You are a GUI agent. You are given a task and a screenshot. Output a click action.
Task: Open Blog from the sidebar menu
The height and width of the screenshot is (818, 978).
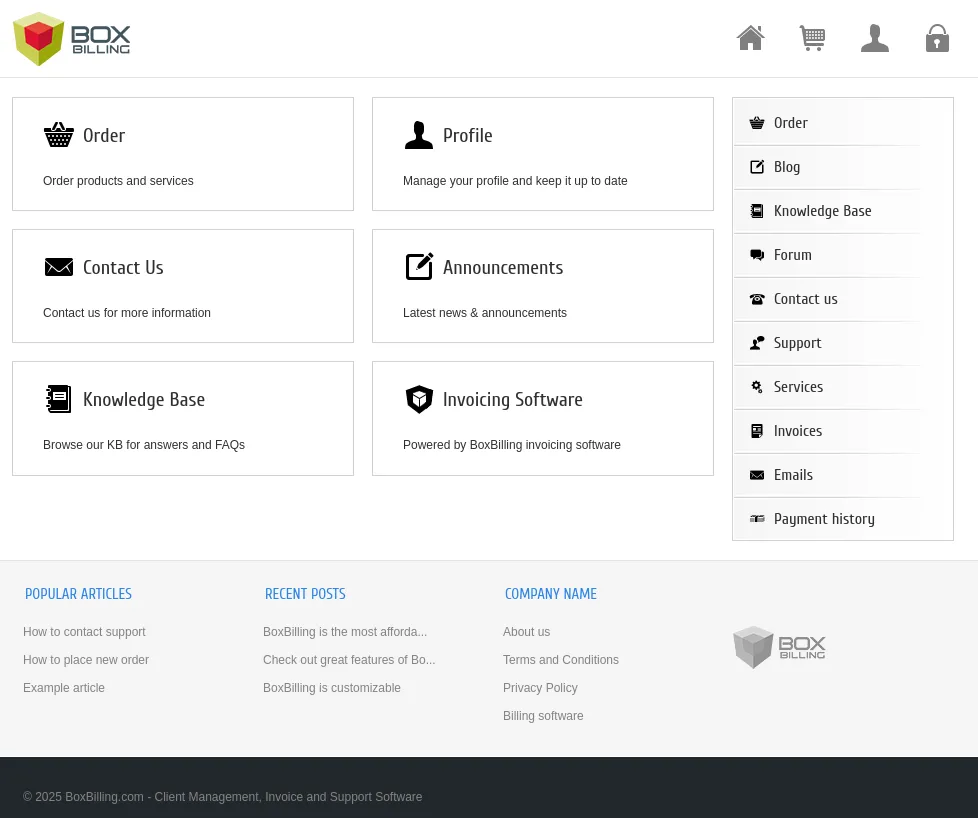point(786,167)
